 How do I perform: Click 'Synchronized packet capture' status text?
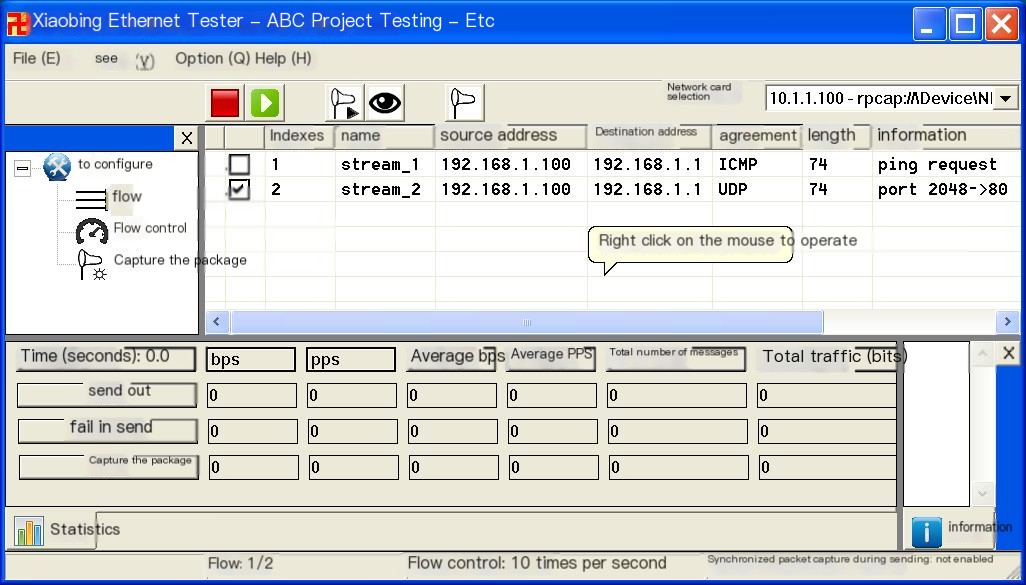850,559
